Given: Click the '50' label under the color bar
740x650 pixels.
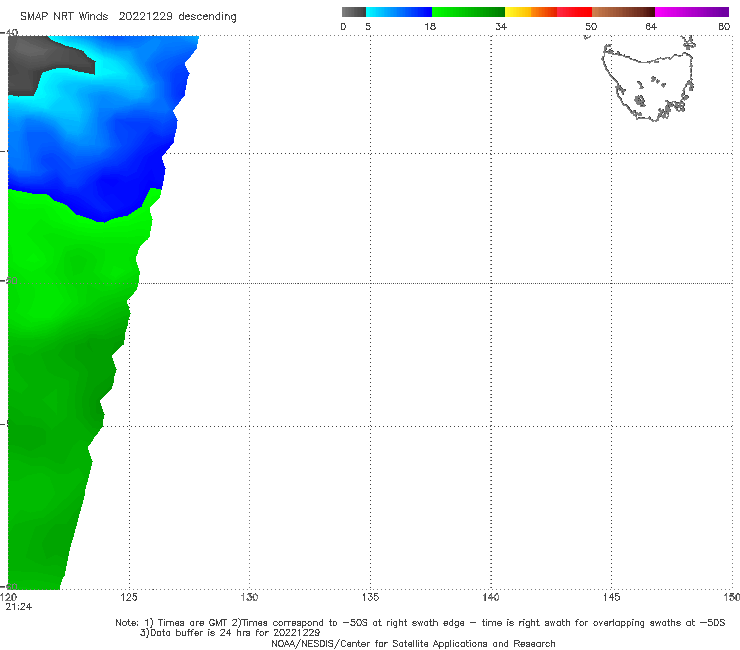Looking at the screenshot, I should 591,27.
